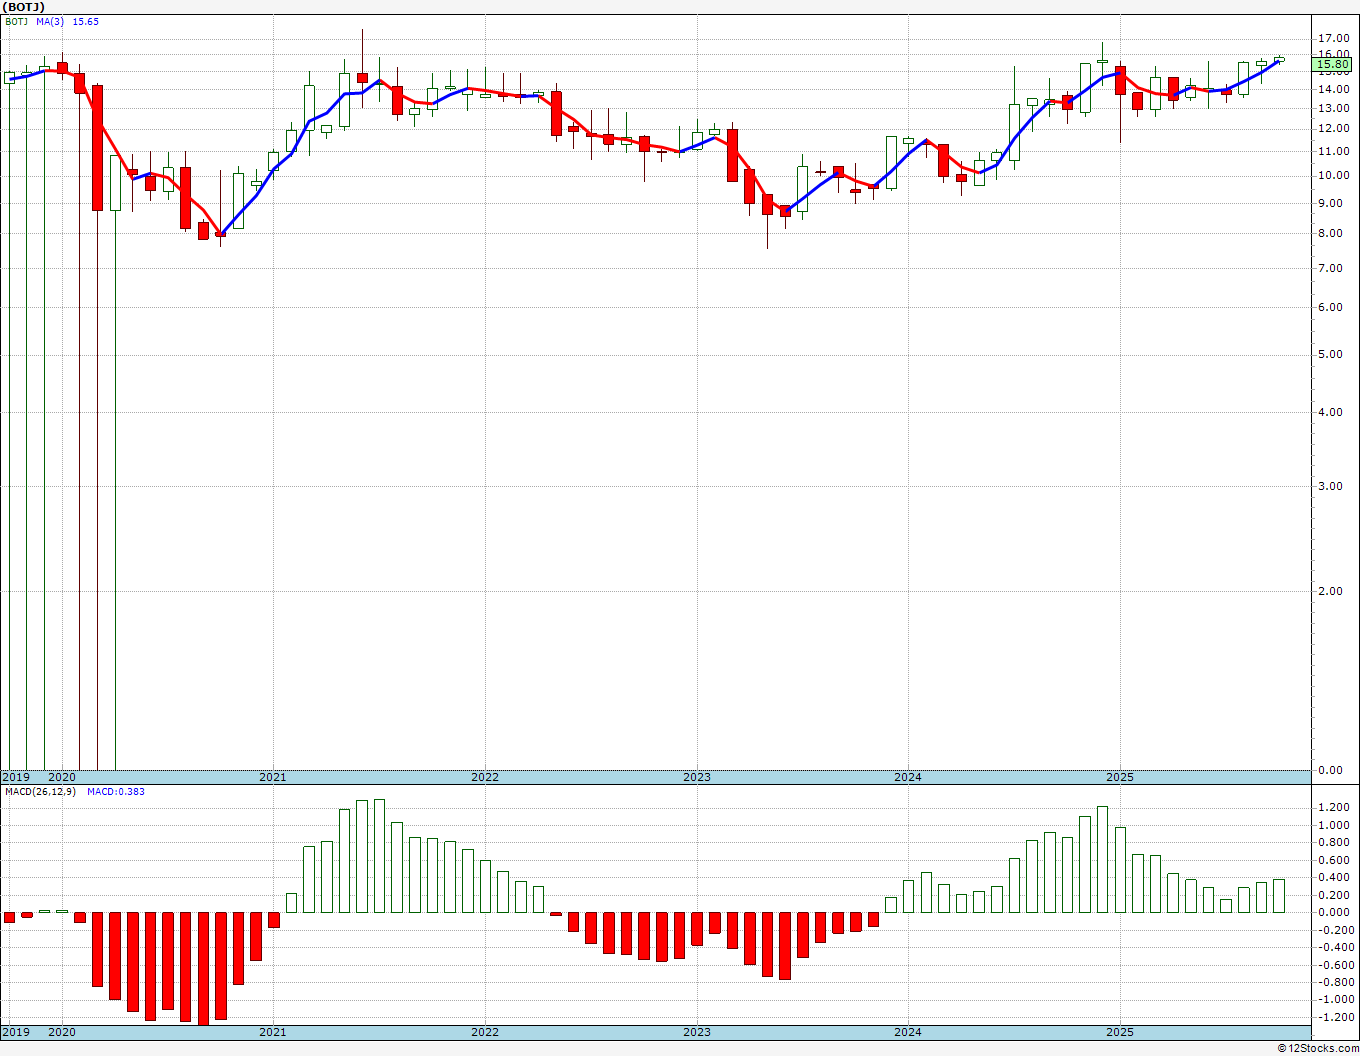The height and width of the screenshot is (1056, 1360).
Task: Select 2023 marker on price time axis
Action: [696, 777]
